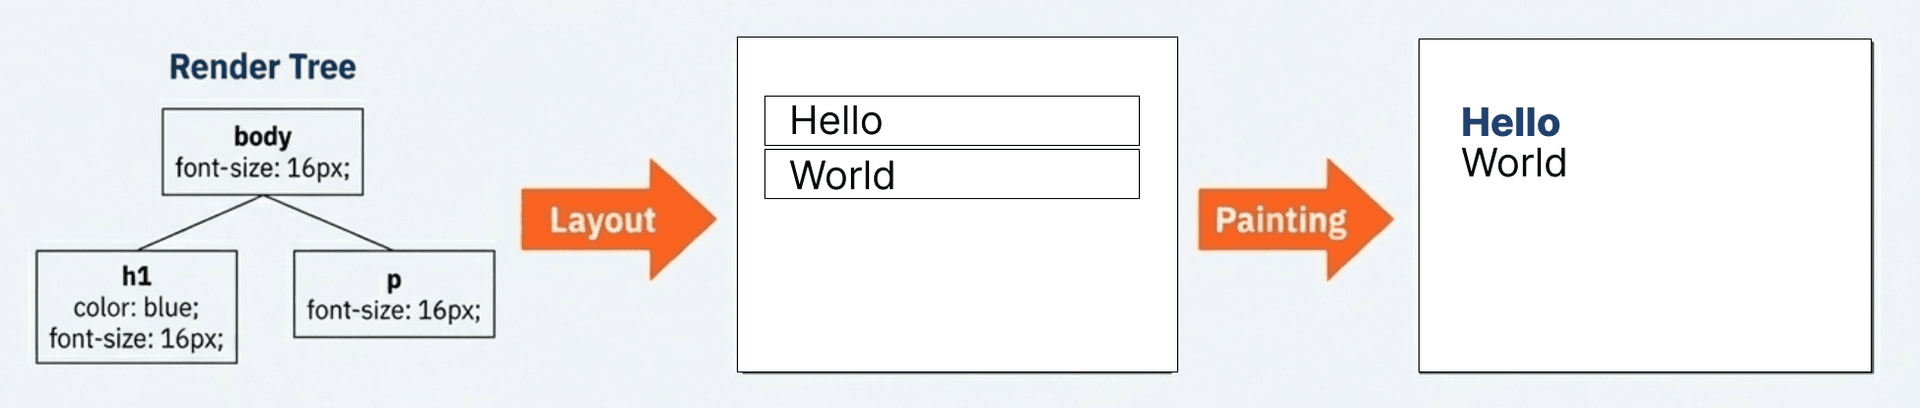Select the h1 node box
The width and height of the screenshot is (1920, 408).
click(x=136, y=307)
